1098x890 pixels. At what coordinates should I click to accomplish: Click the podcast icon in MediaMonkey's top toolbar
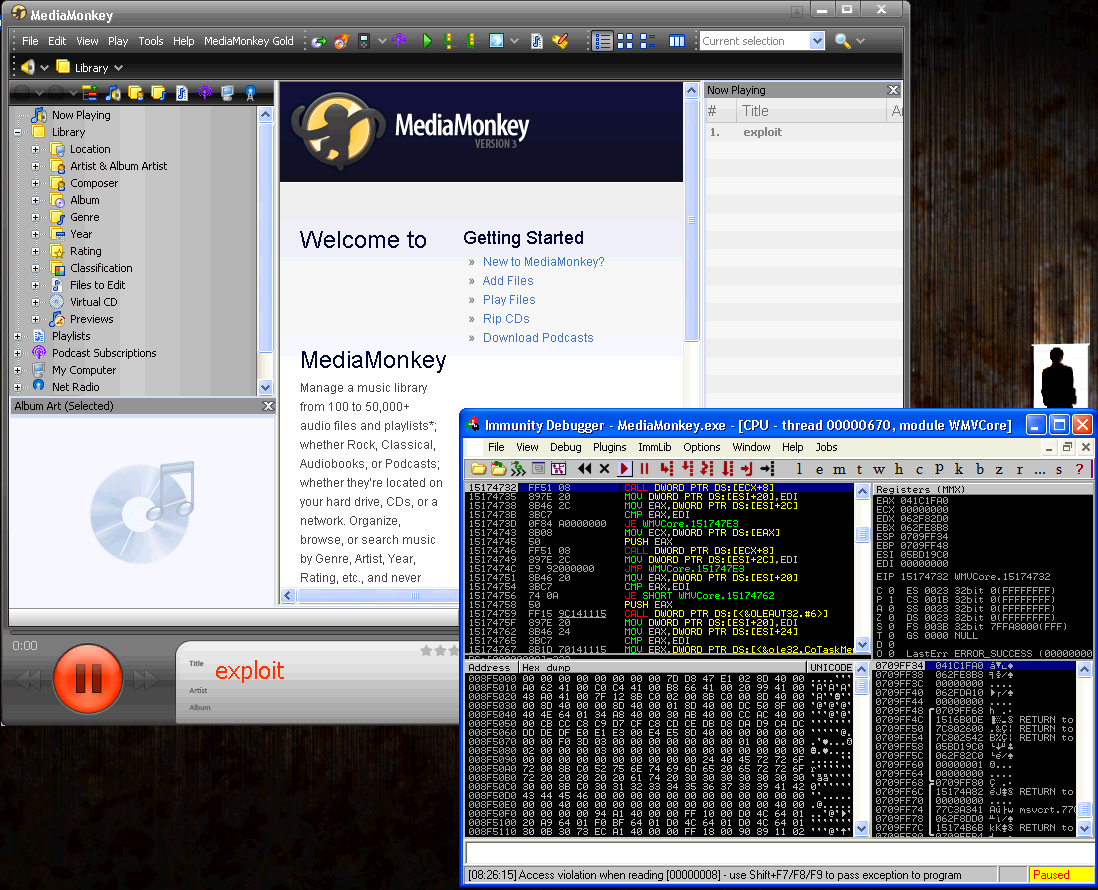[399, 41]
